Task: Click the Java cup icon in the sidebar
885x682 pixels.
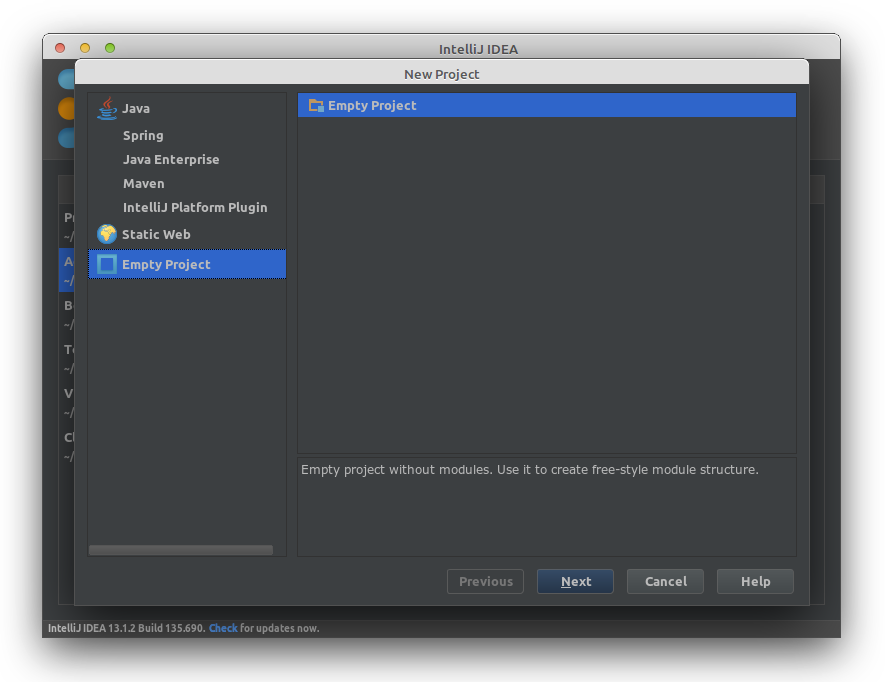Action: (x=107, y=108)
